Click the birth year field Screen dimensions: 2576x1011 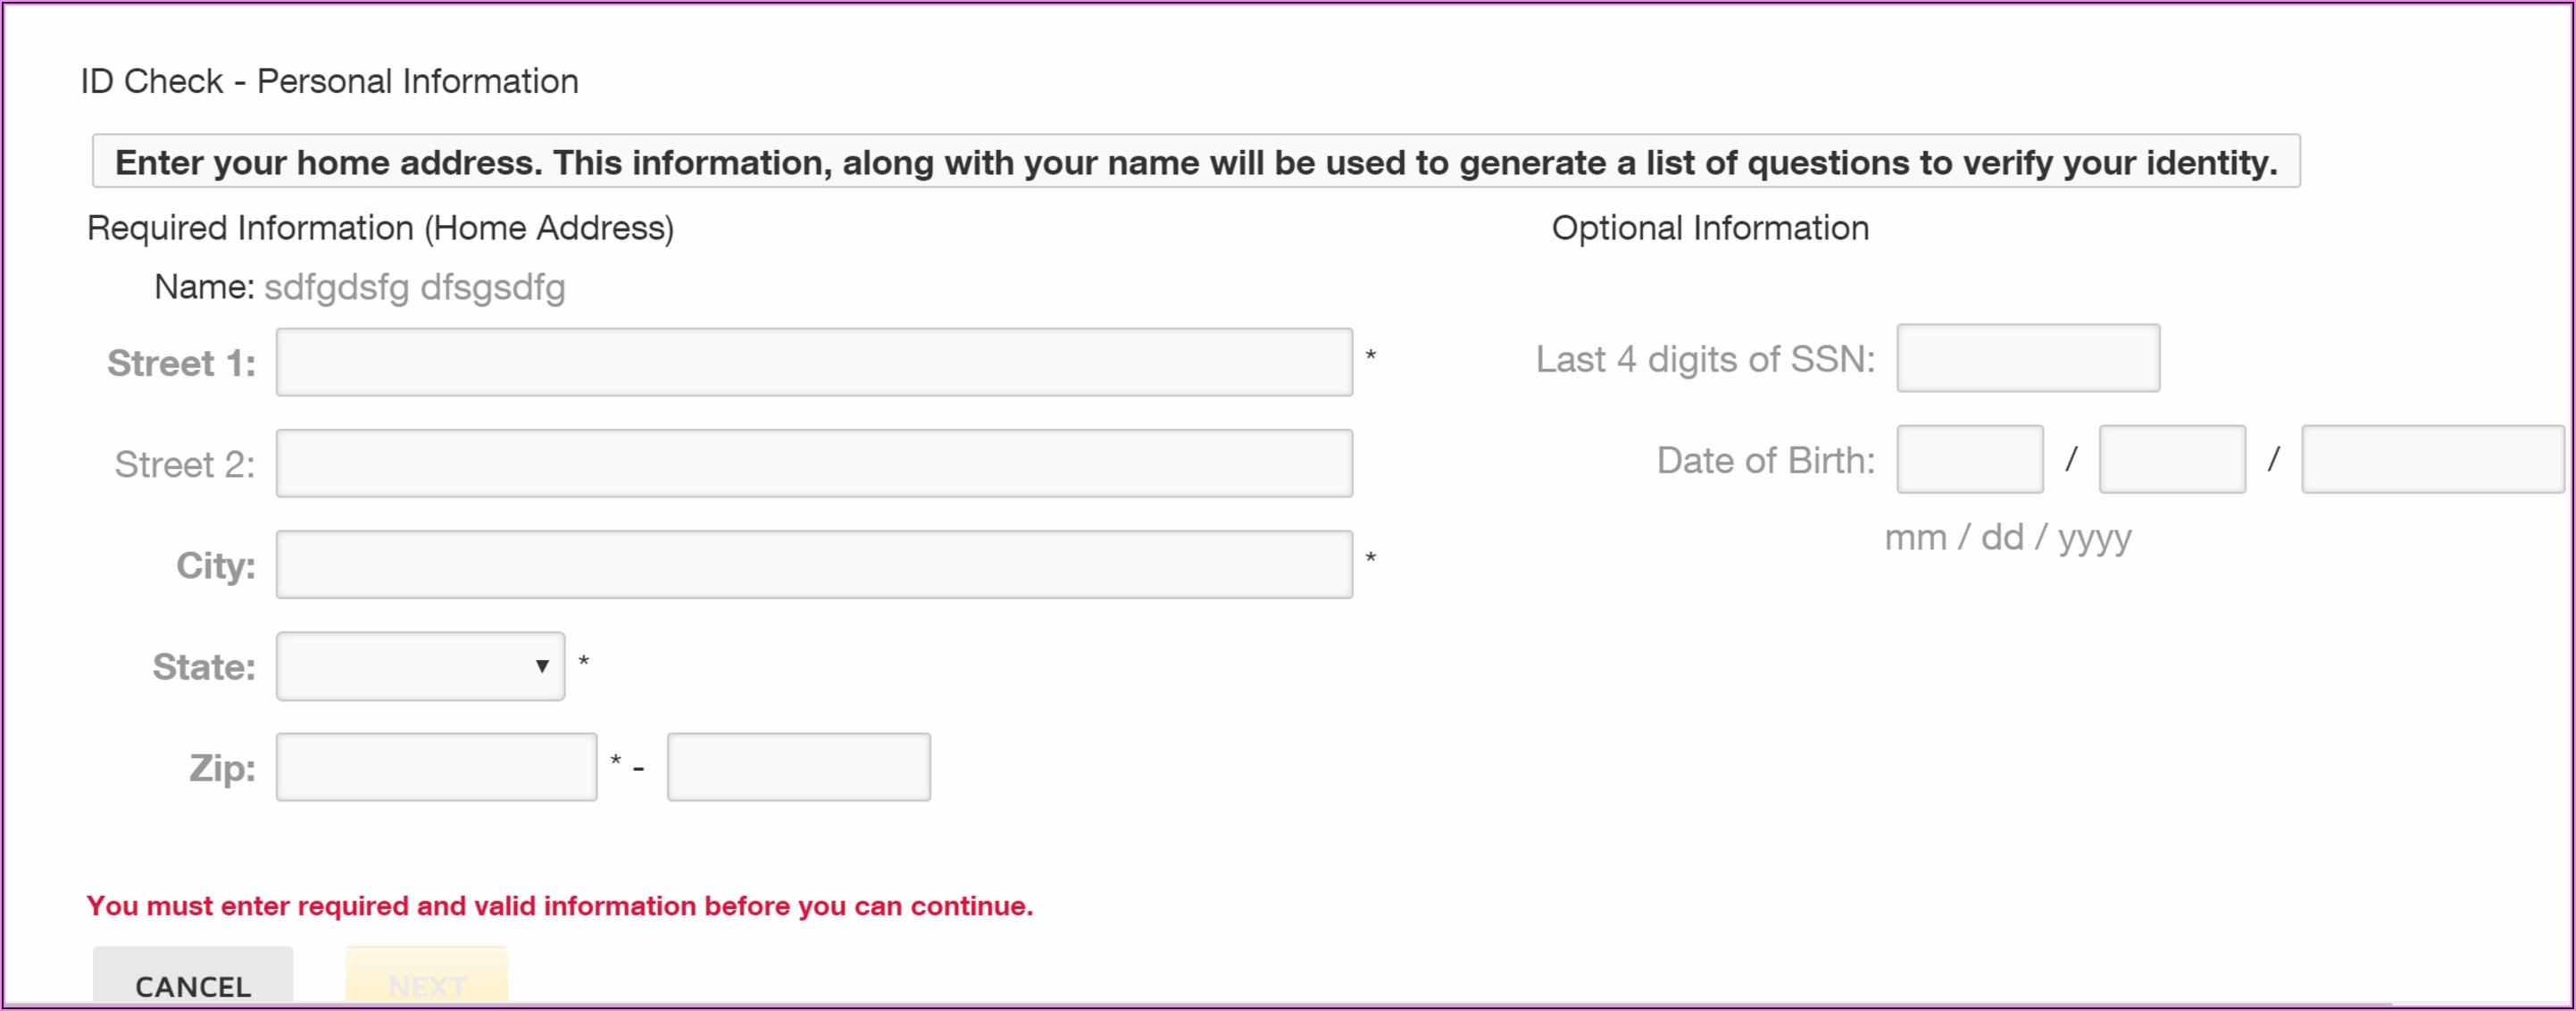tap(2431, 459)
